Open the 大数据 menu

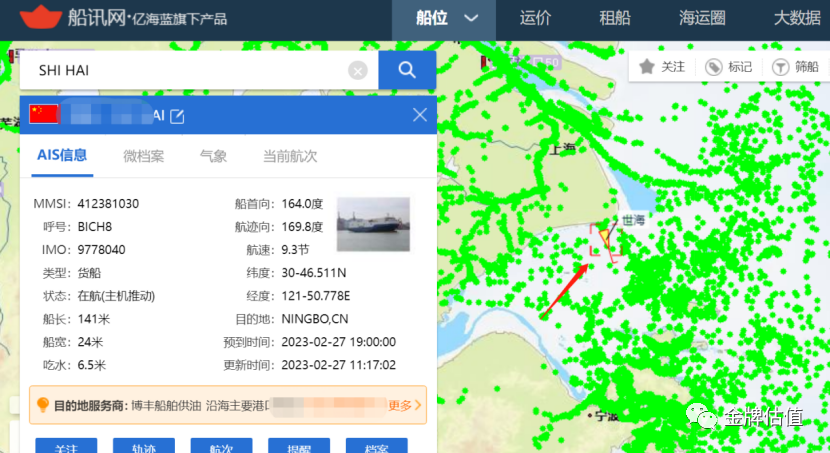(797, 18)
